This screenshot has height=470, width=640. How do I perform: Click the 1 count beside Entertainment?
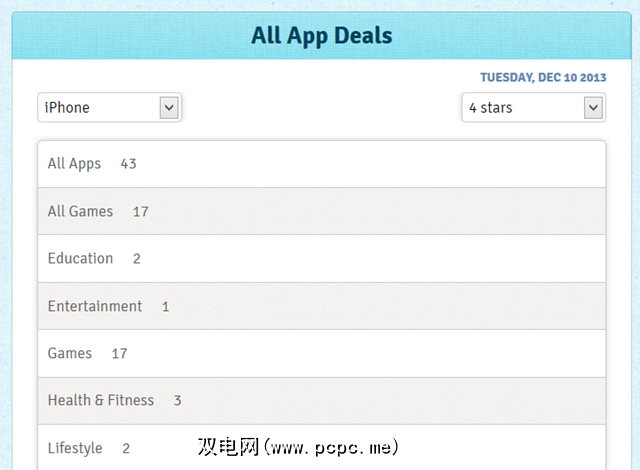coord(165,307)
